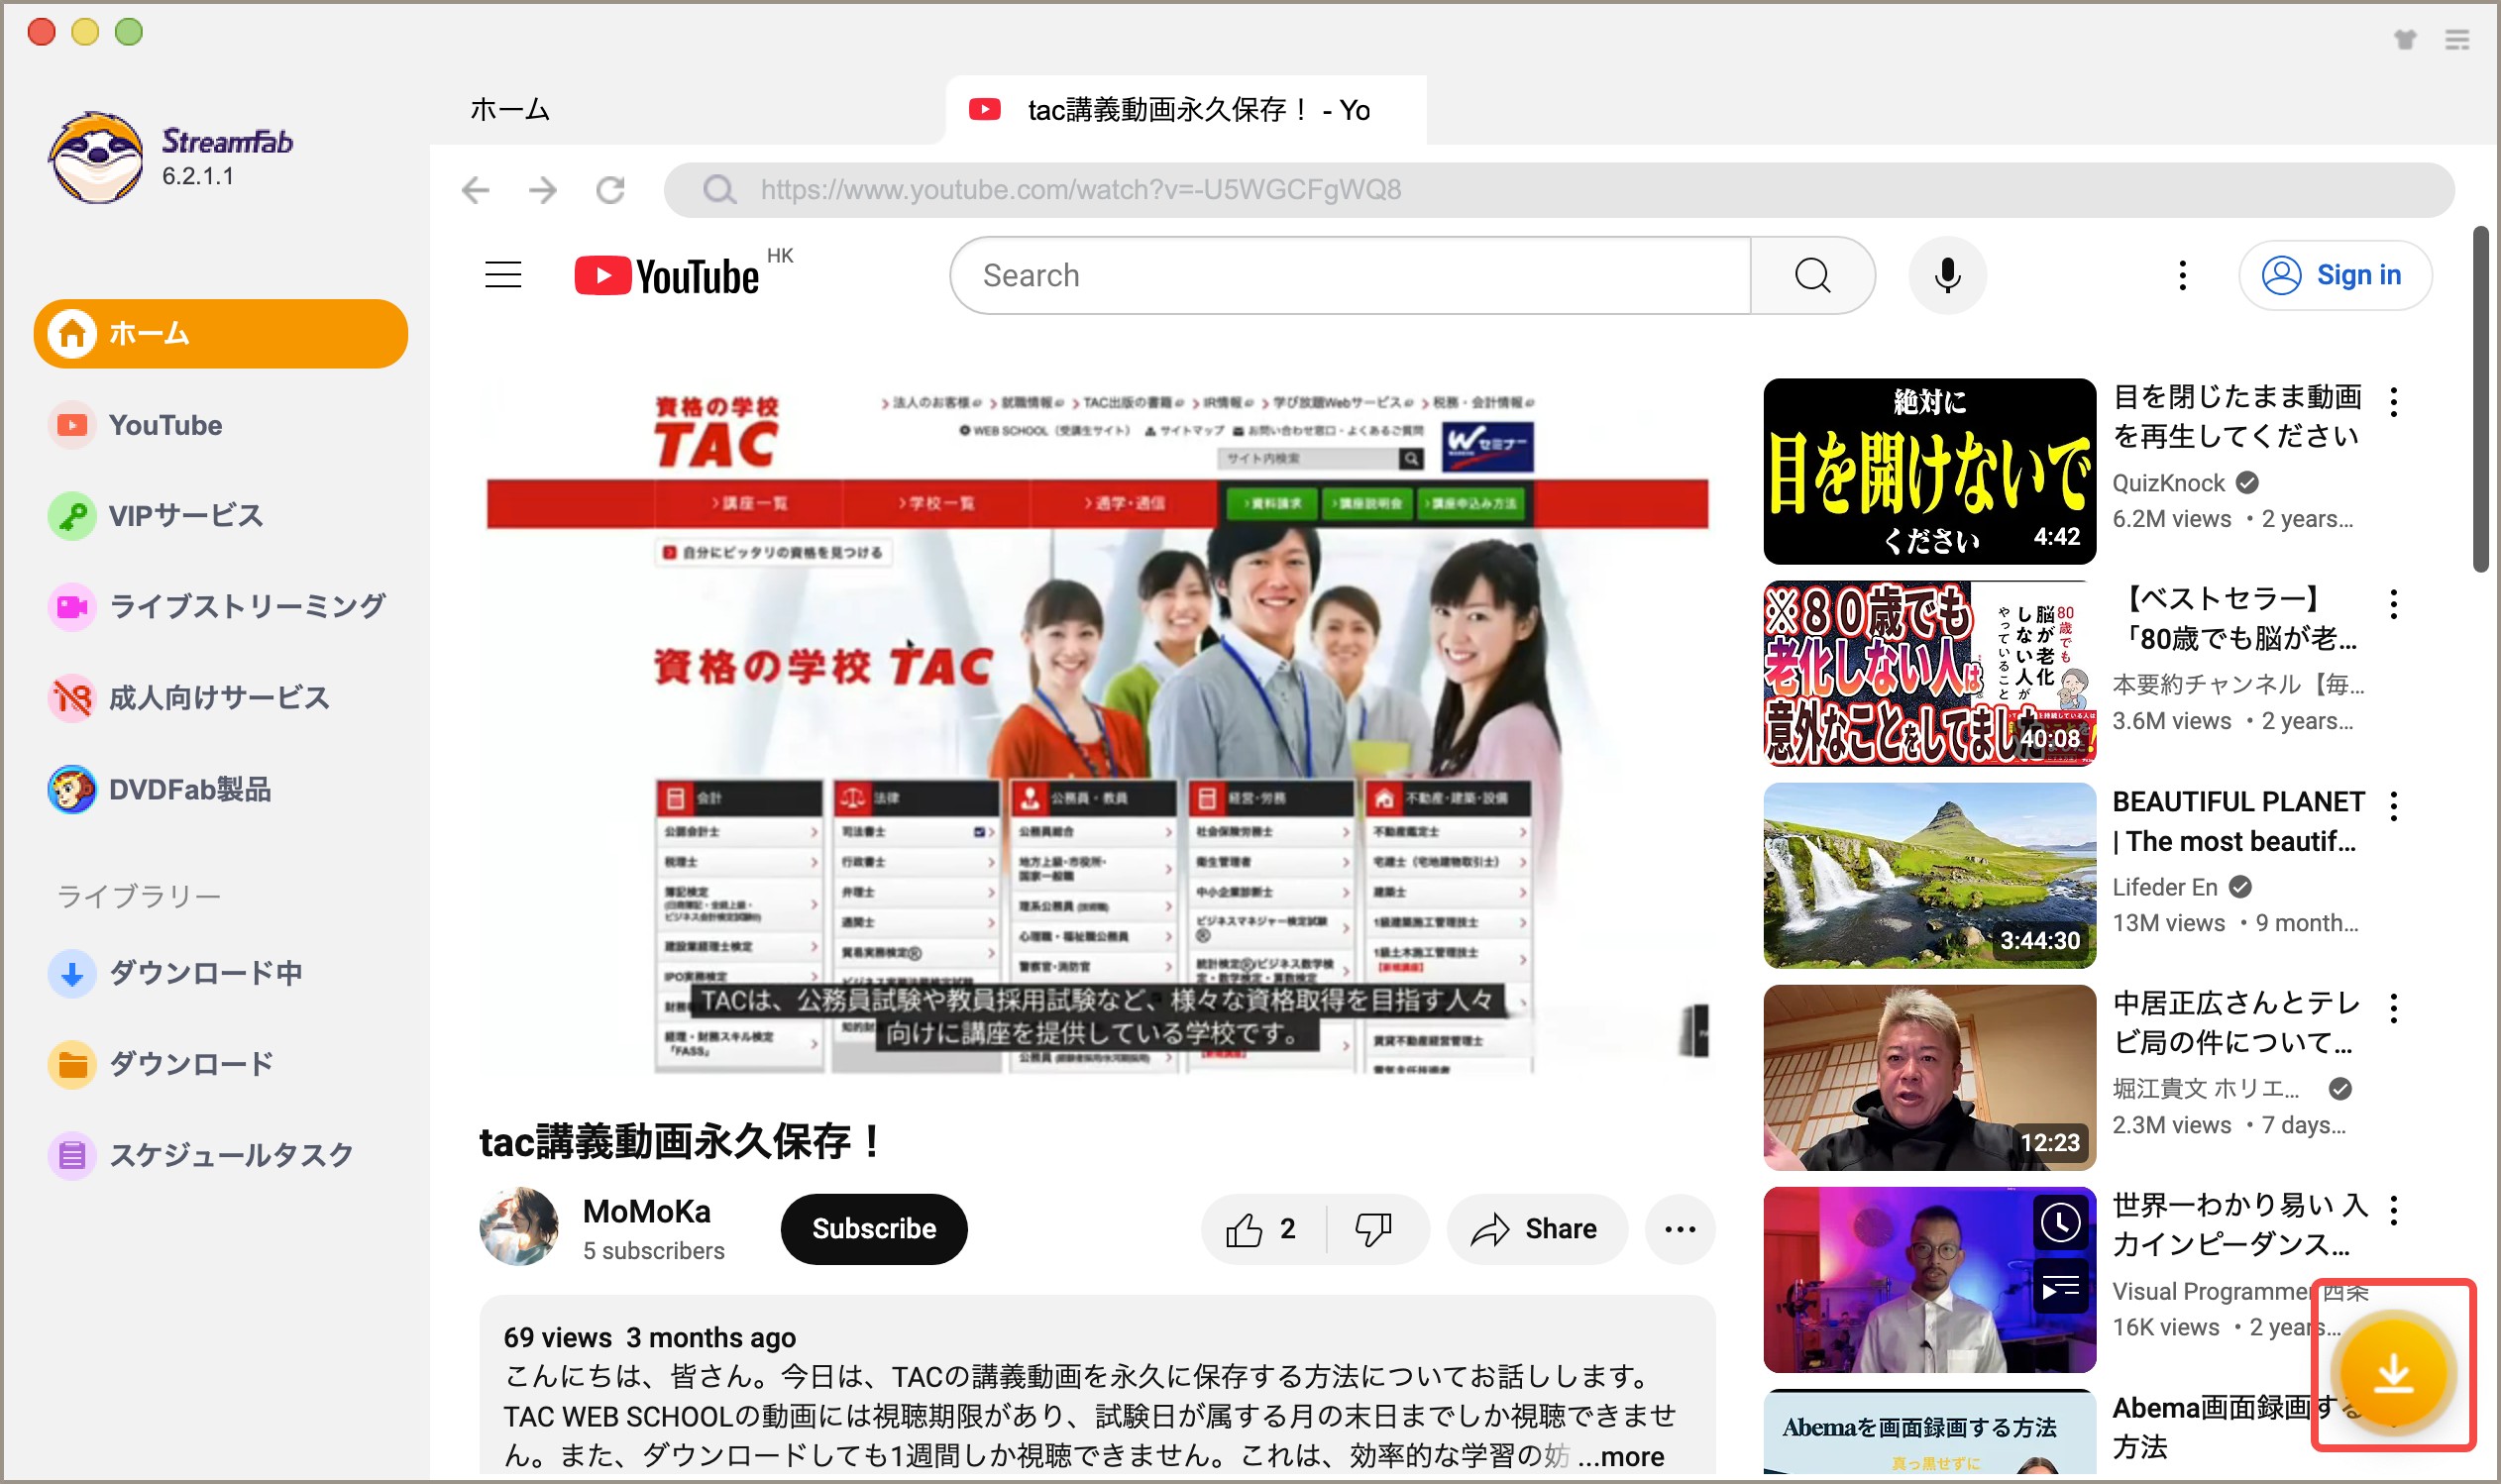Open options for 中居正広さん video
2501x1484 pixels.
tap(2393, 1008)
